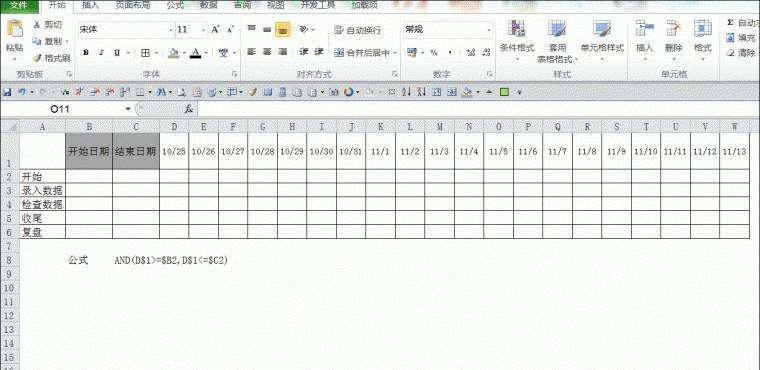Open the File tab
Screen dimensions: 760x370
19,5
